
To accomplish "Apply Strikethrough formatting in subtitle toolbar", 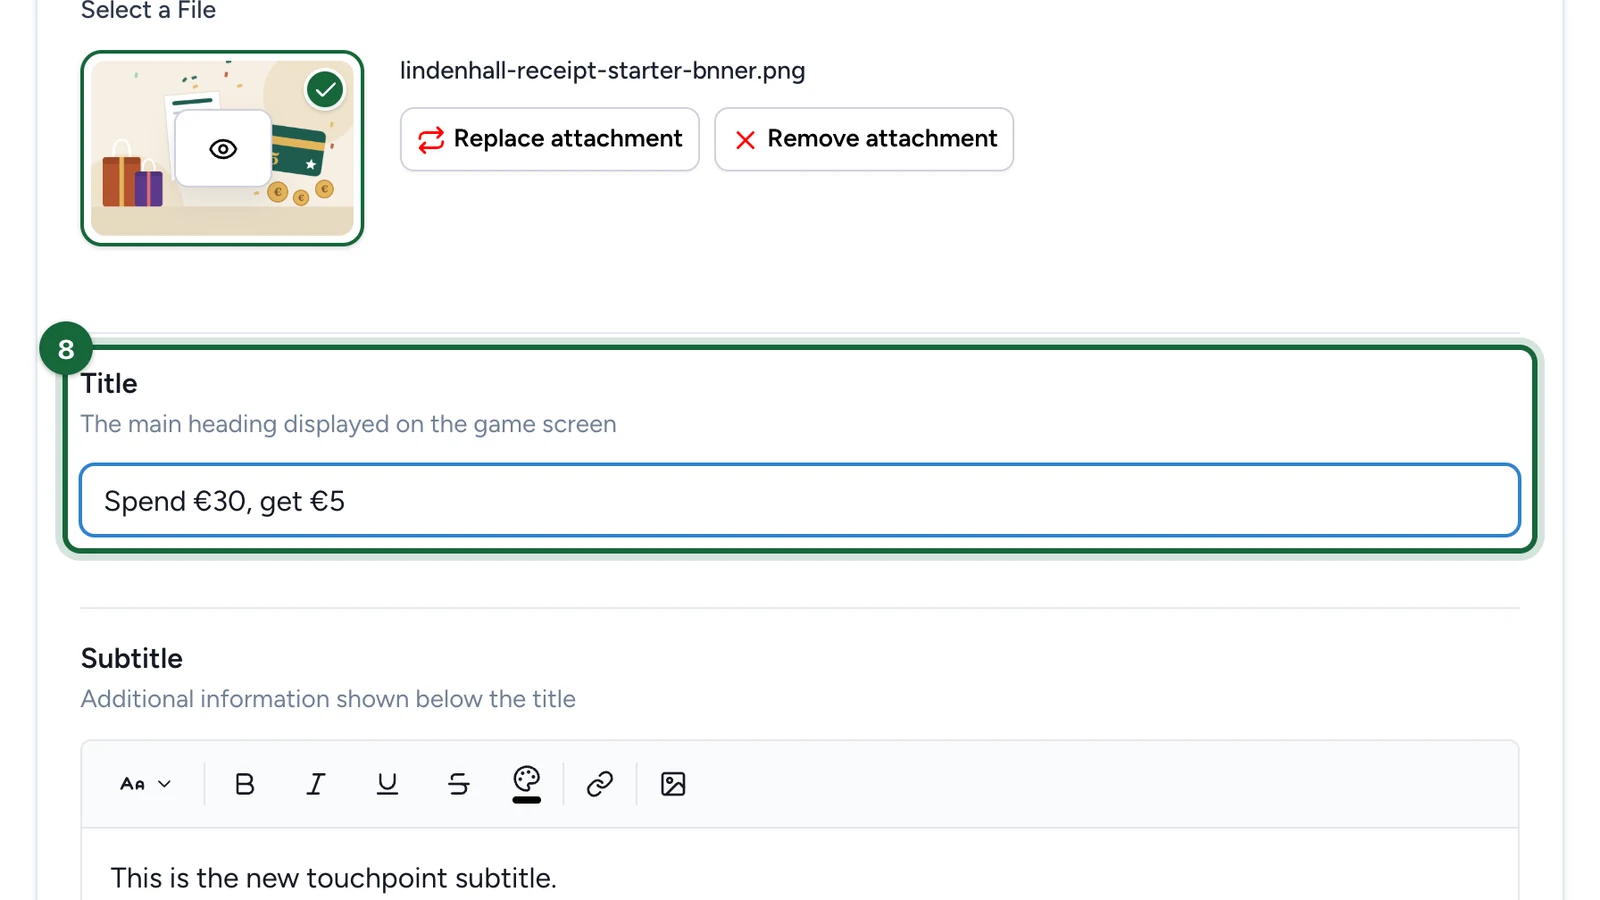I will pos(459,784).
